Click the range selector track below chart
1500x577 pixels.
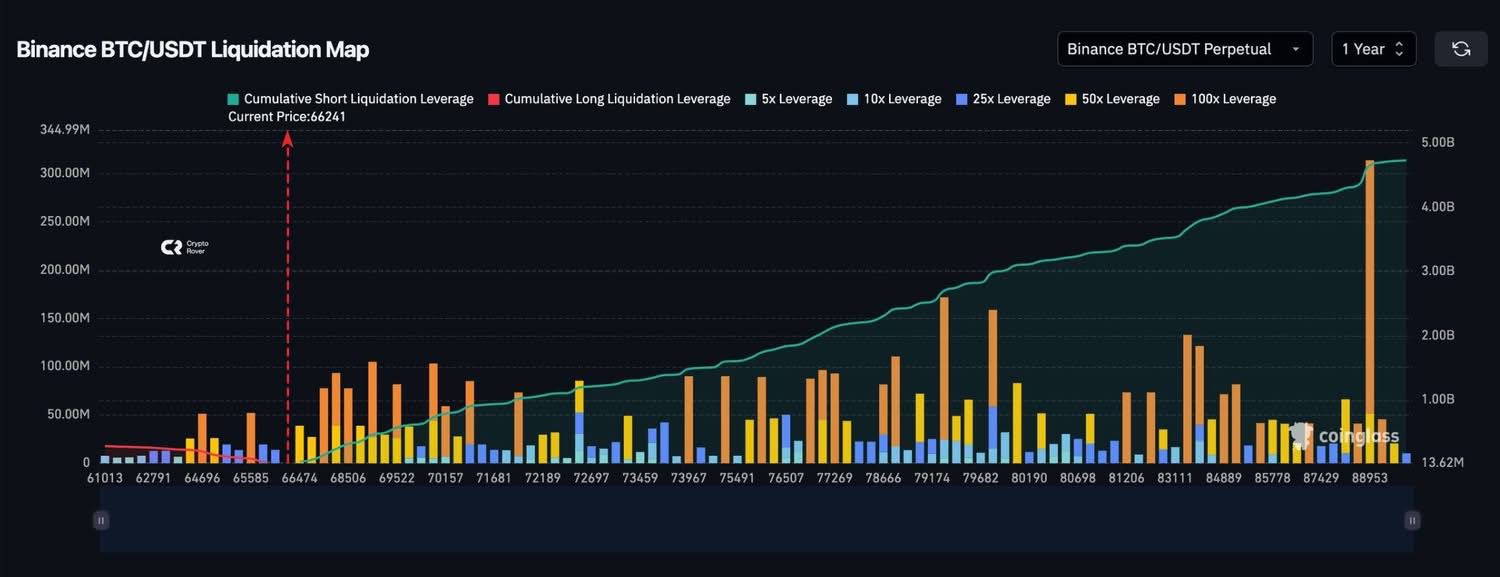pyautogui.click(x=756, y=520)
